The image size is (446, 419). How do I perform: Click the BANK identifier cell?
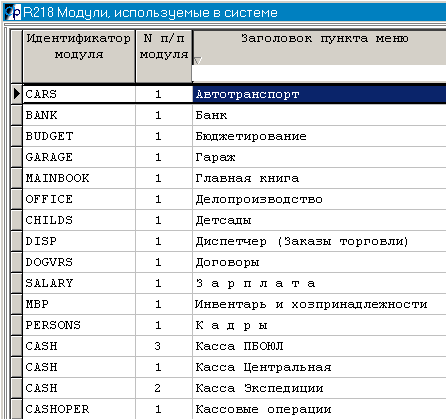coord(79,115)
